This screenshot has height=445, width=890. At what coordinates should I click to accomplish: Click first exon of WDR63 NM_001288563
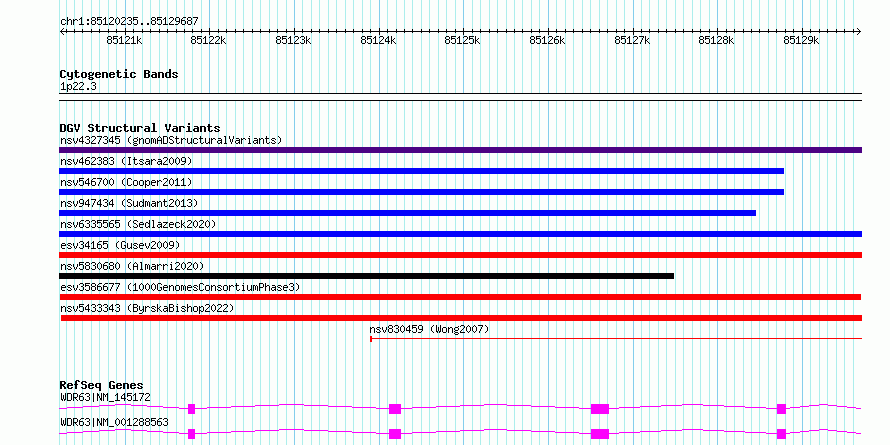click(191, 434)
